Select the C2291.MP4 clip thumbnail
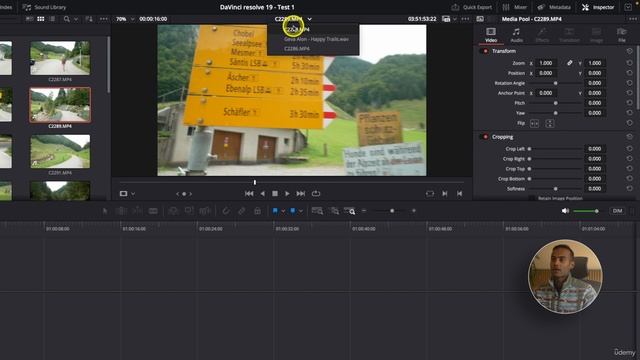The height and width of the screenshot is (360, 640). (x=60, y=151)
